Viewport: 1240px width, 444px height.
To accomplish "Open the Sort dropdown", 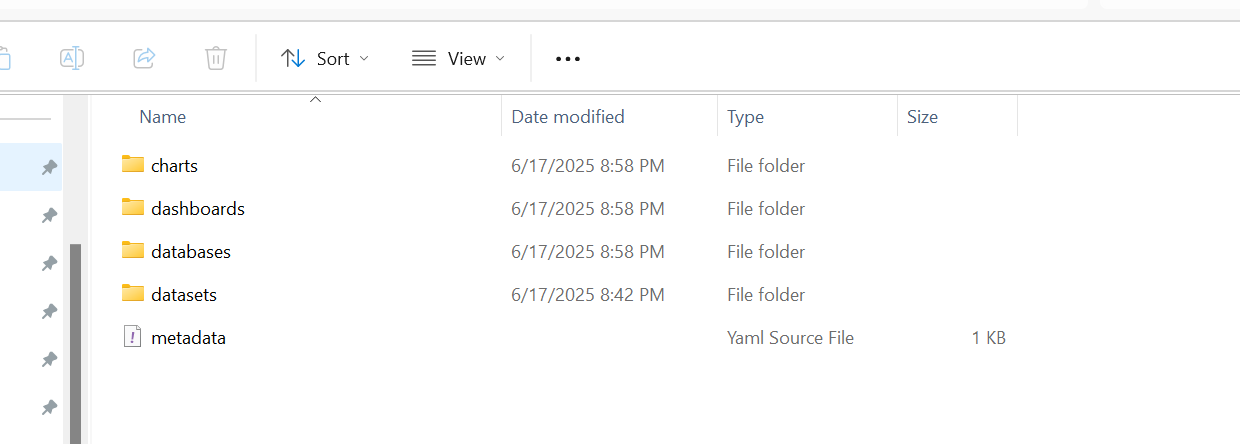I will tap(325, 58).
